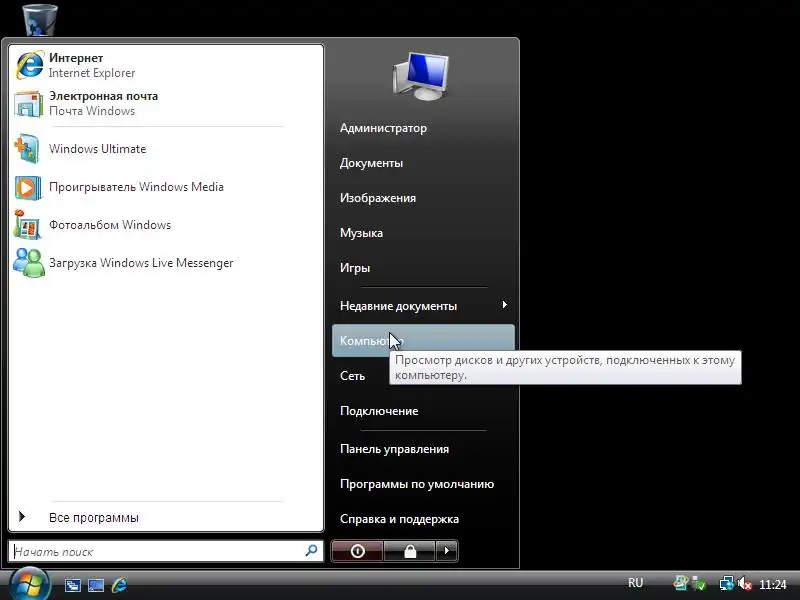800x600 pixels.
Task: Click the Show Desktop quick launch icon
Action: 95,585
